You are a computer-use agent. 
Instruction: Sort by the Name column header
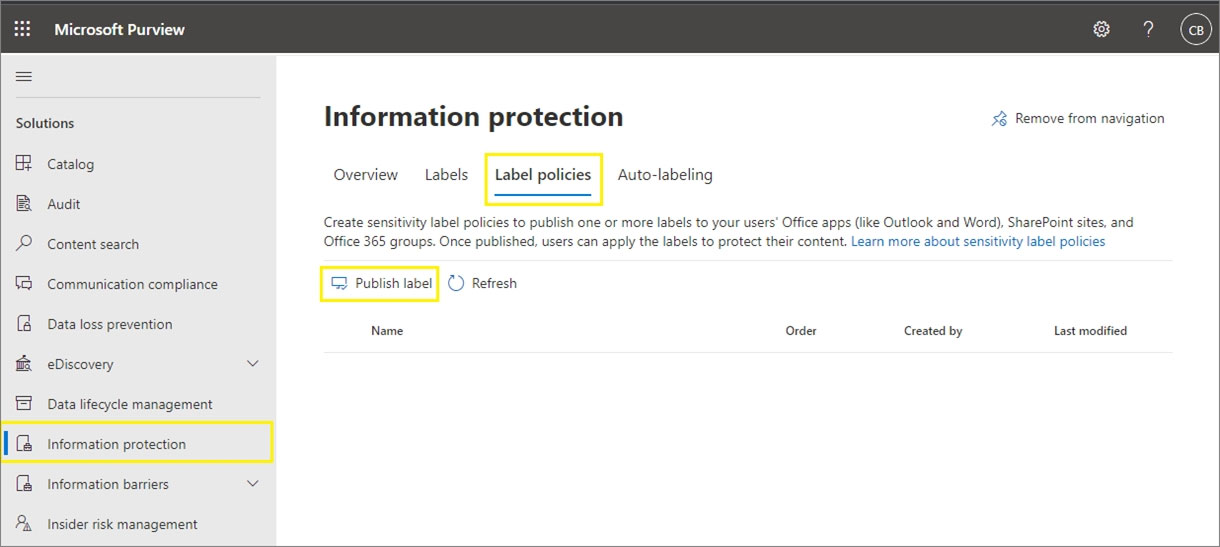pyautogui.click(x=387, y=330)
